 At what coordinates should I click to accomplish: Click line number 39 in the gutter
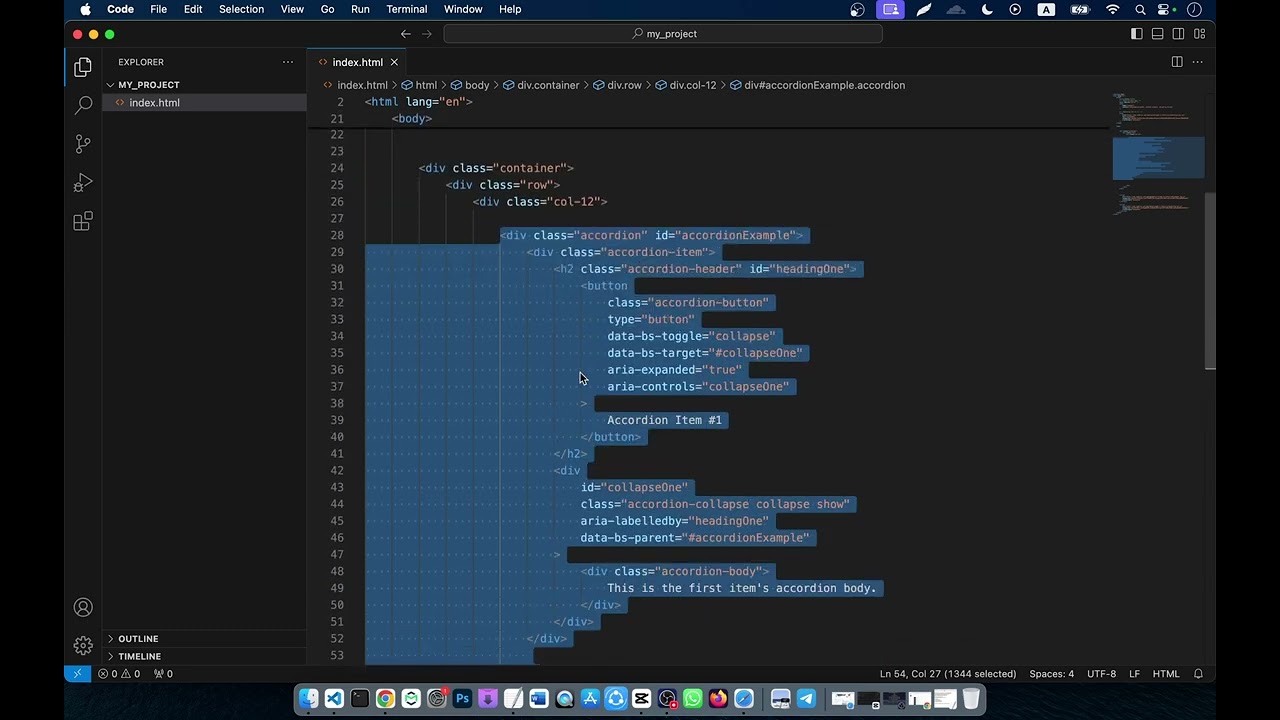point(337,420)
